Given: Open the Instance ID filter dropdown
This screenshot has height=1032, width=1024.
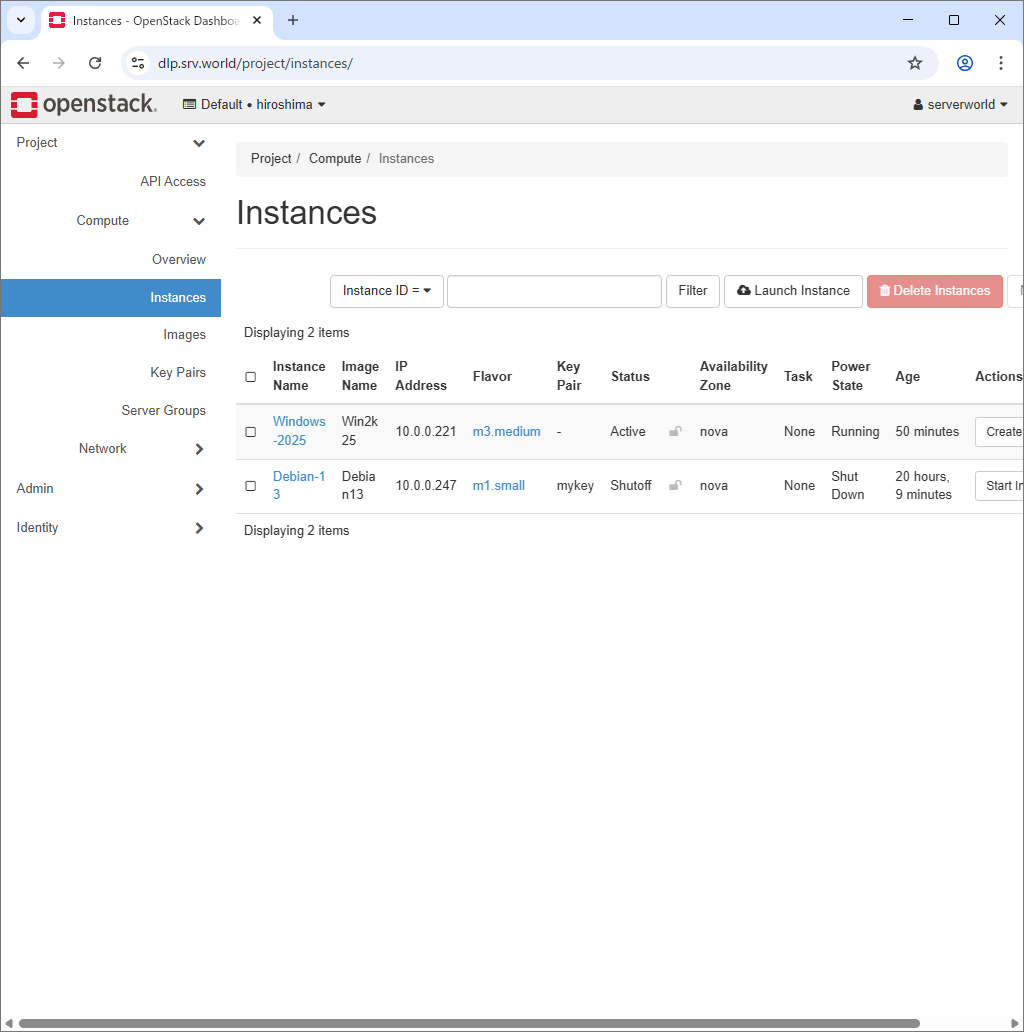Looking at the screenshot, I should click(x=387, y=291).
